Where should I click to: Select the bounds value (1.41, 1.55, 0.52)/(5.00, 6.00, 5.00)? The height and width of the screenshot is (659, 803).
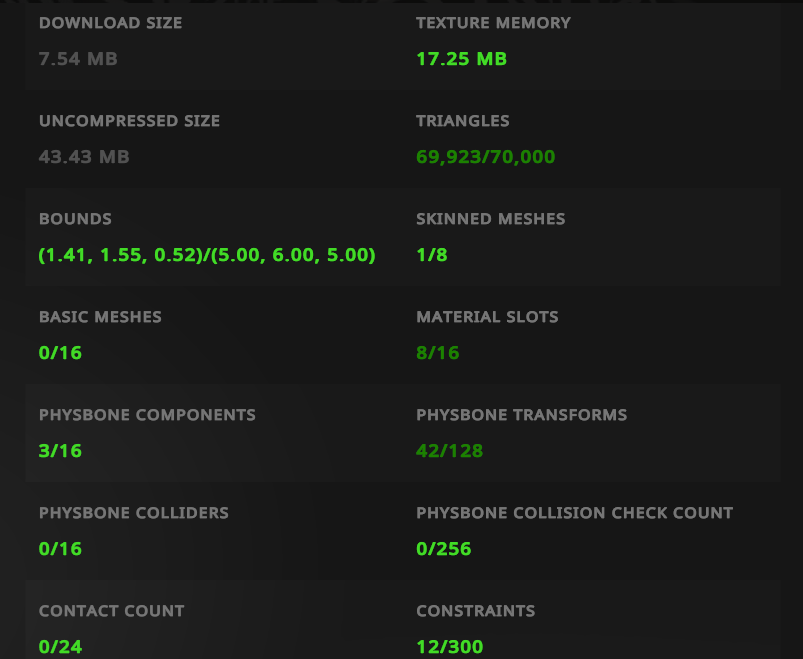(x=207, y=255)
